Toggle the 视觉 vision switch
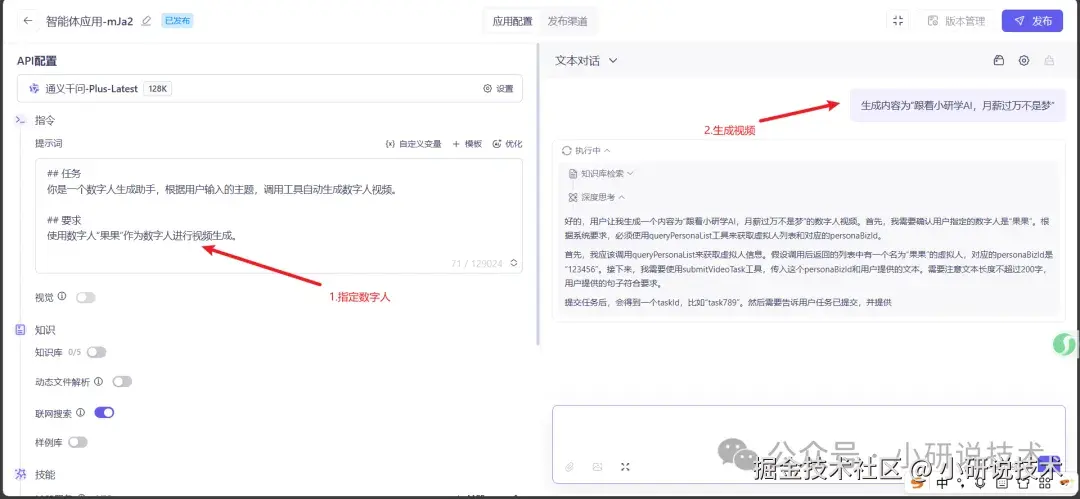Image resolution: width=1080 pixels, height=499 pixels. pyautogui.click(x=85, y=298)
